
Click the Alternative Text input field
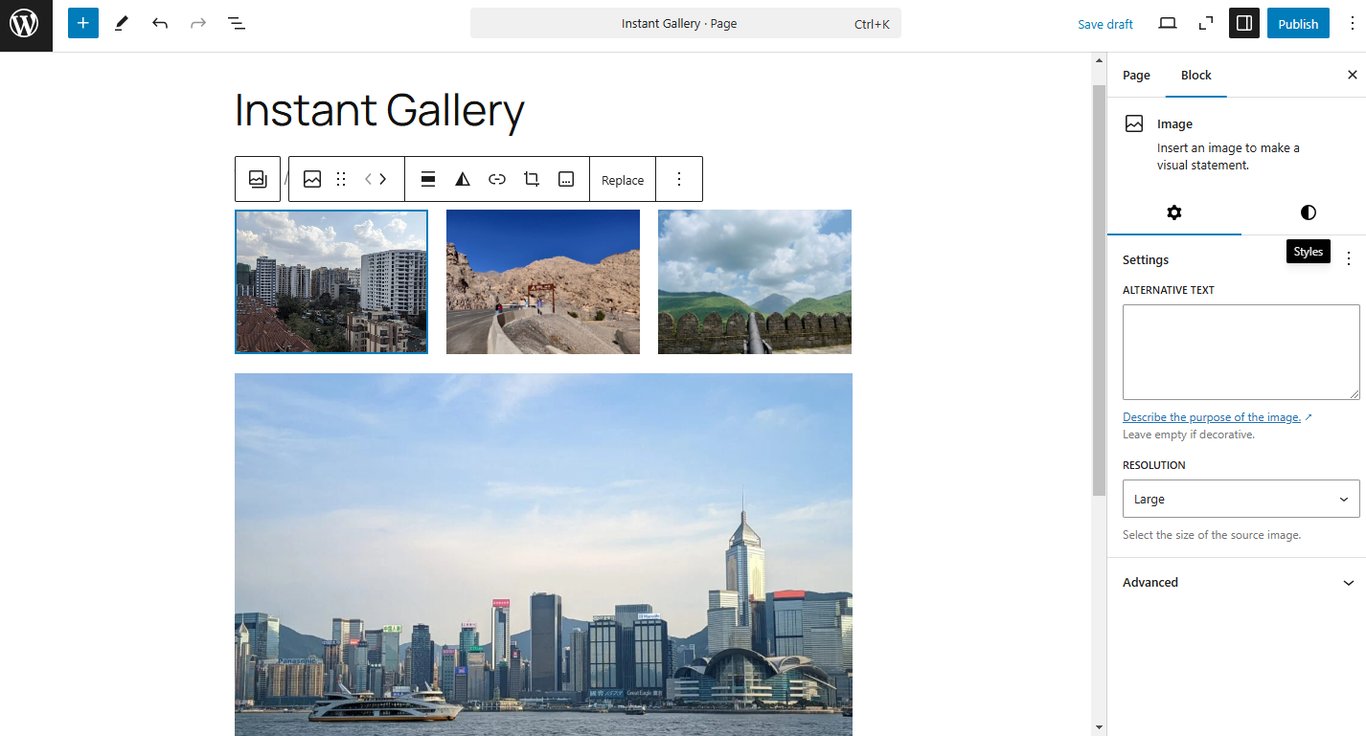pyautogui.click(x=1240, y=352)
